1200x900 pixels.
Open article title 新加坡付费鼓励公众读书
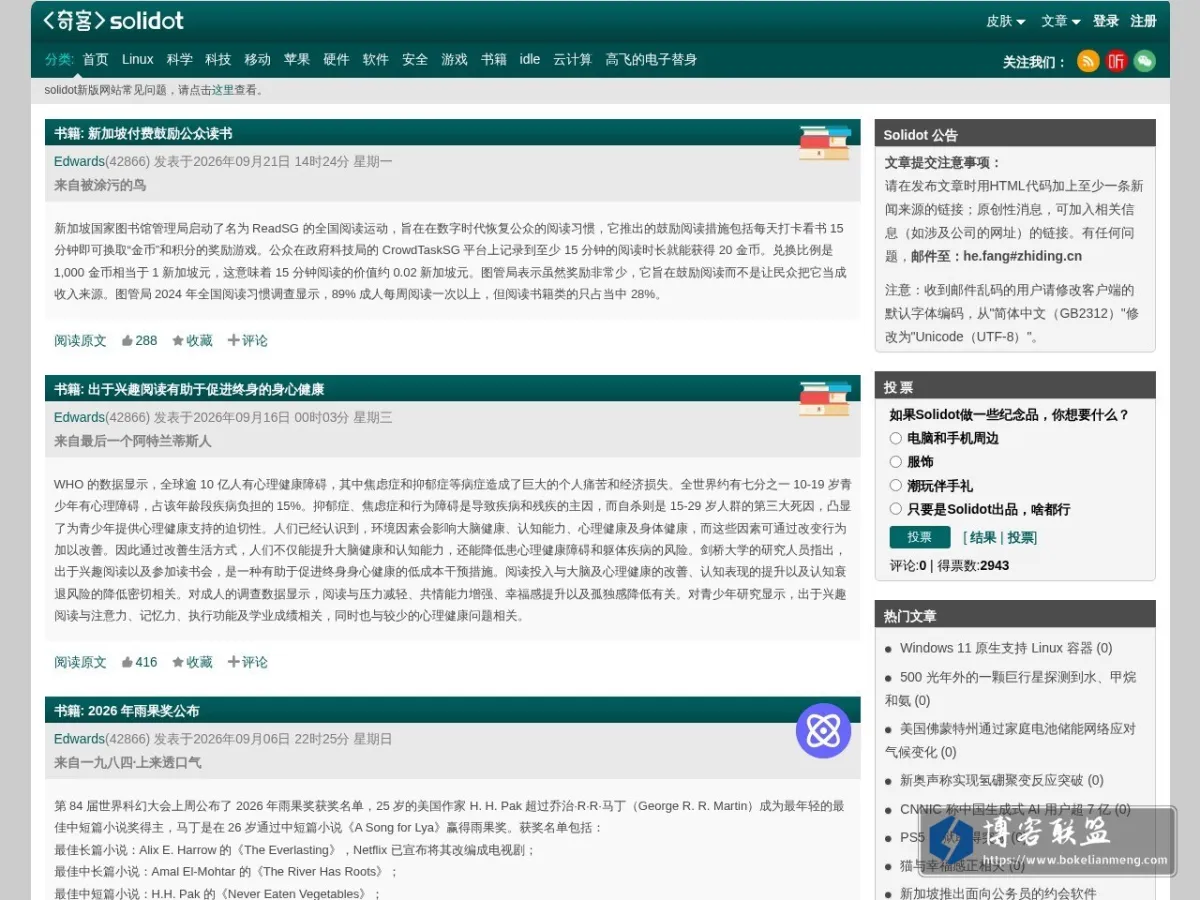[x=160, y=133]
